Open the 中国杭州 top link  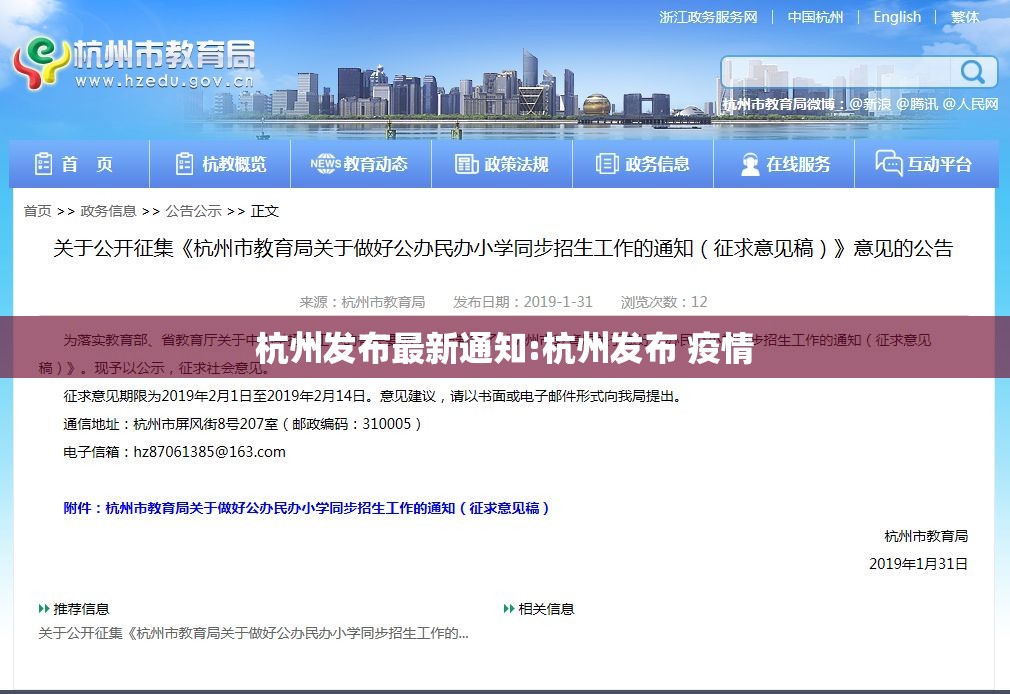(815, 17)
